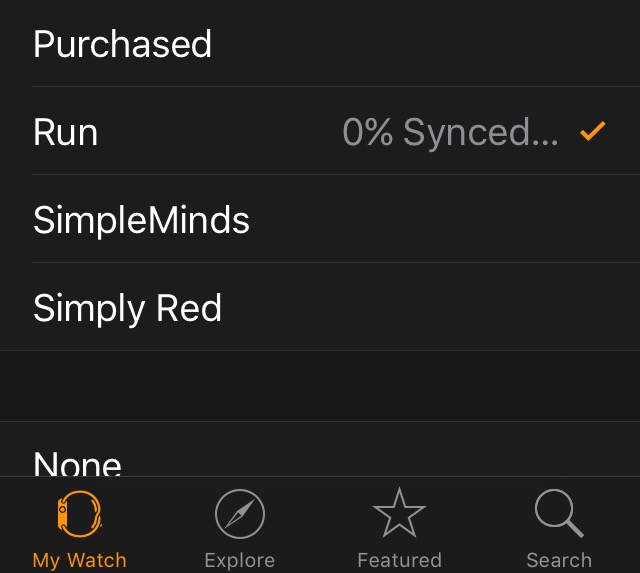This screenshot has width=640, height=573.
Task: Select the None option
Action: 77,464
